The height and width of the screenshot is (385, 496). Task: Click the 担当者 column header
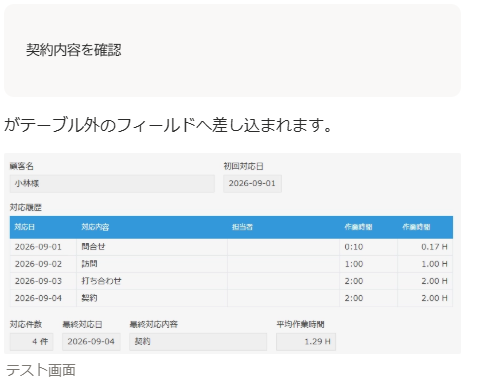click(x=283, y=227)
